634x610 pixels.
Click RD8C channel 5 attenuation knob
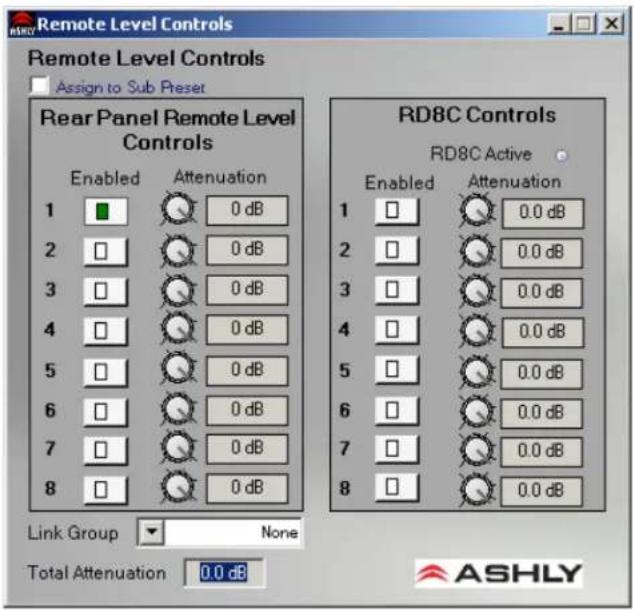coord(477,371)
